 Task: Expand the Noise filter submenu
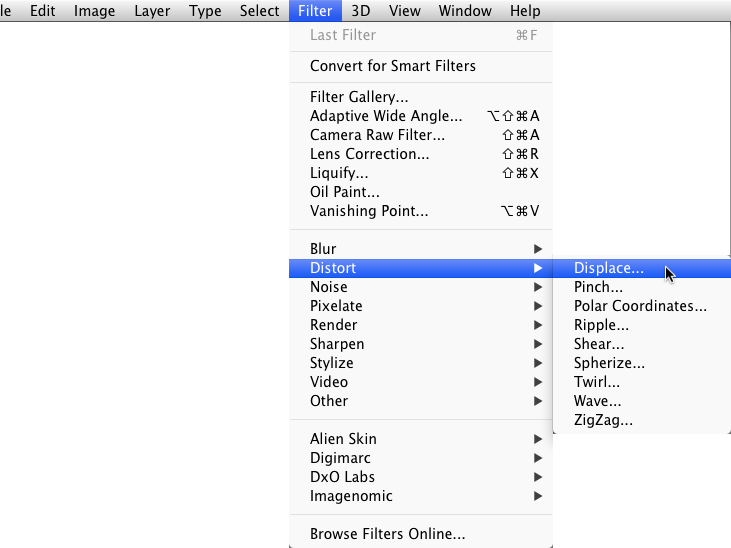point(329,287)
